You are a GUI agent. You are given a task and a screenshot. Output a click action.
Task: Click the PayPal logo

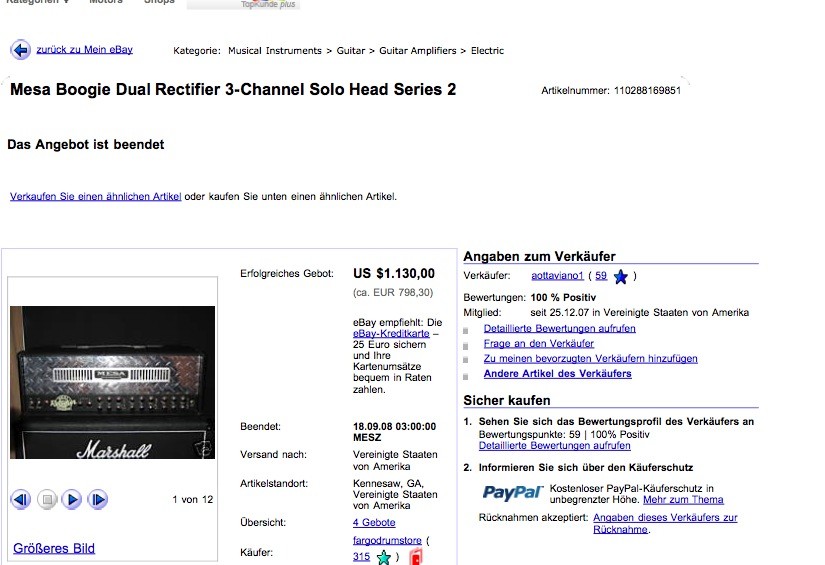coord(512,492)
